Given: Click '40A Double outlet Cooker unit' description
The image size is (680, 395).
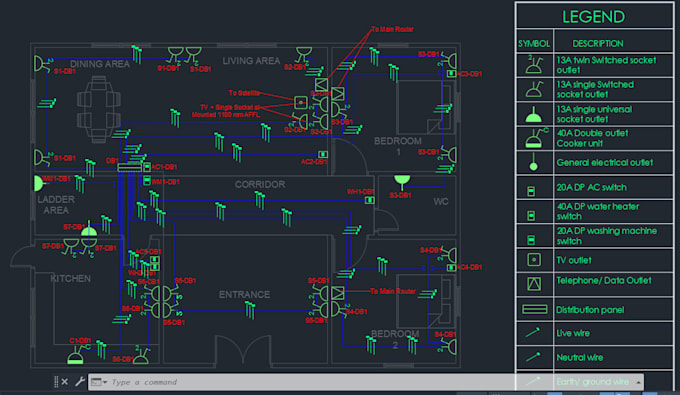Looking at the screenshot, I should click(x=592, y=138).
